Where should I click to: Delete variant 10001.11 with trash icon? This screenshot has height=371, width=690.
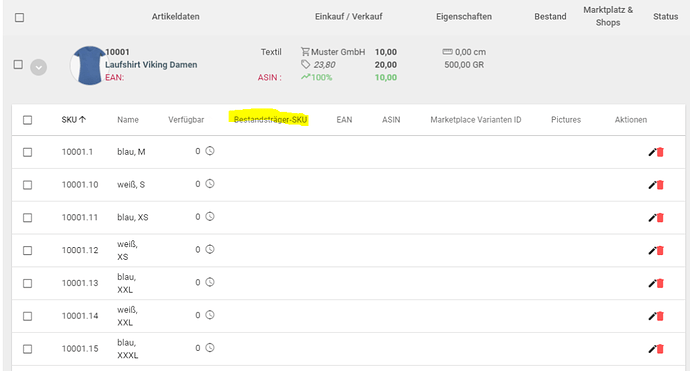click(660, 218)
